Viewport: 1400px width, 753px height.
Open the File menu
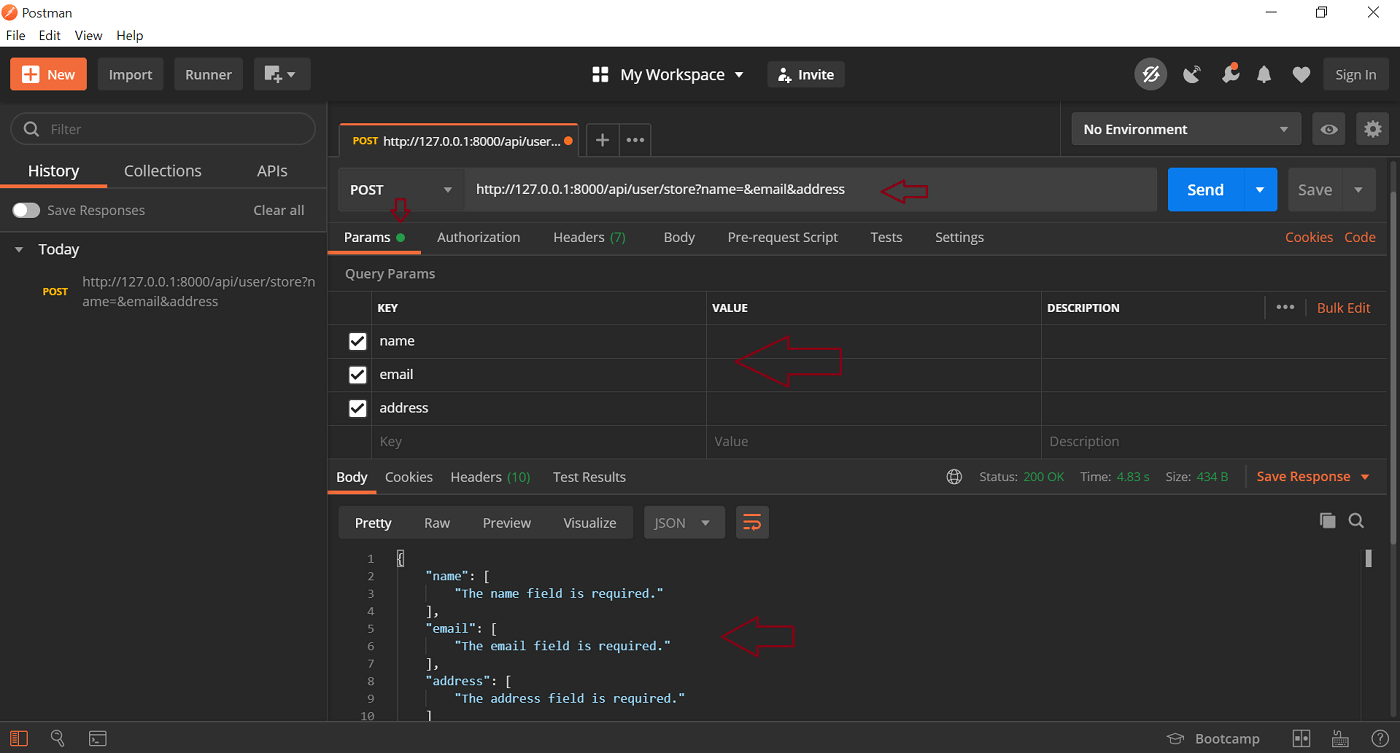coord(16,35)
